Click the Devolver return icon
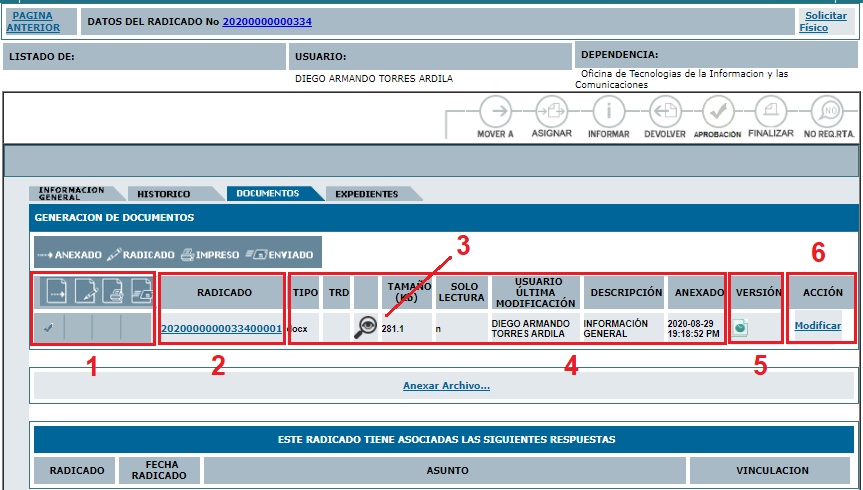863x490 pixels. pos(664,111)
